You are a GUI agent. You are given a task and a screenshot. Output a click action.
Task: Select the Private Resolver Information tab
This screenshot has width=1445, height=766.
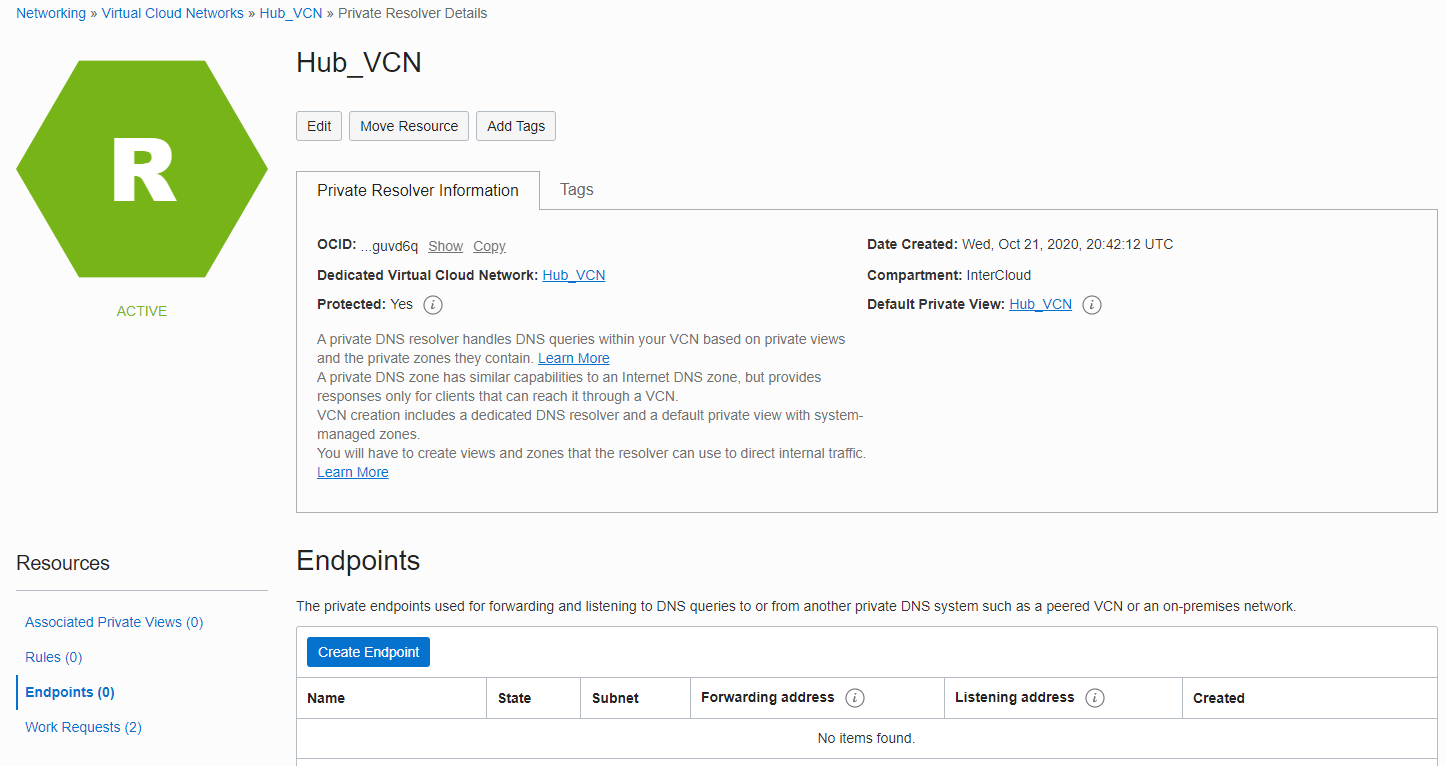coord(418,191)
